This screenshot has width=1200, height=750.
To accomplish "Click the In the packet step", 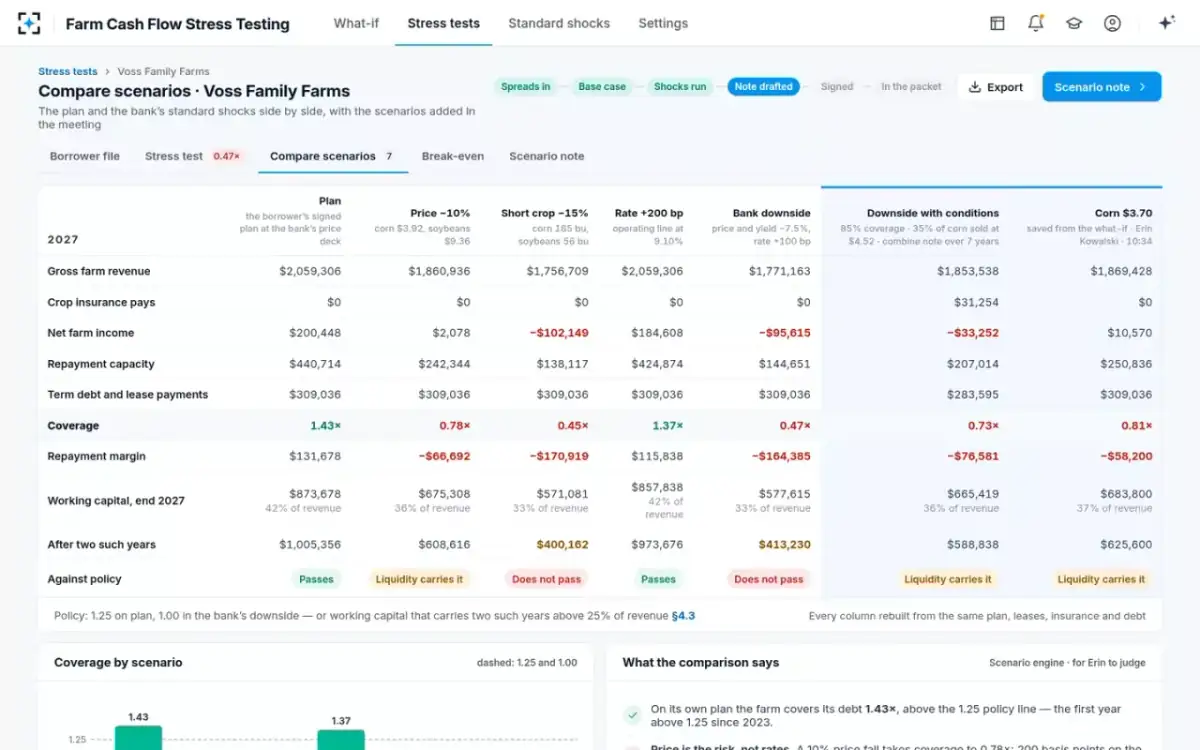I will [911, 87].
